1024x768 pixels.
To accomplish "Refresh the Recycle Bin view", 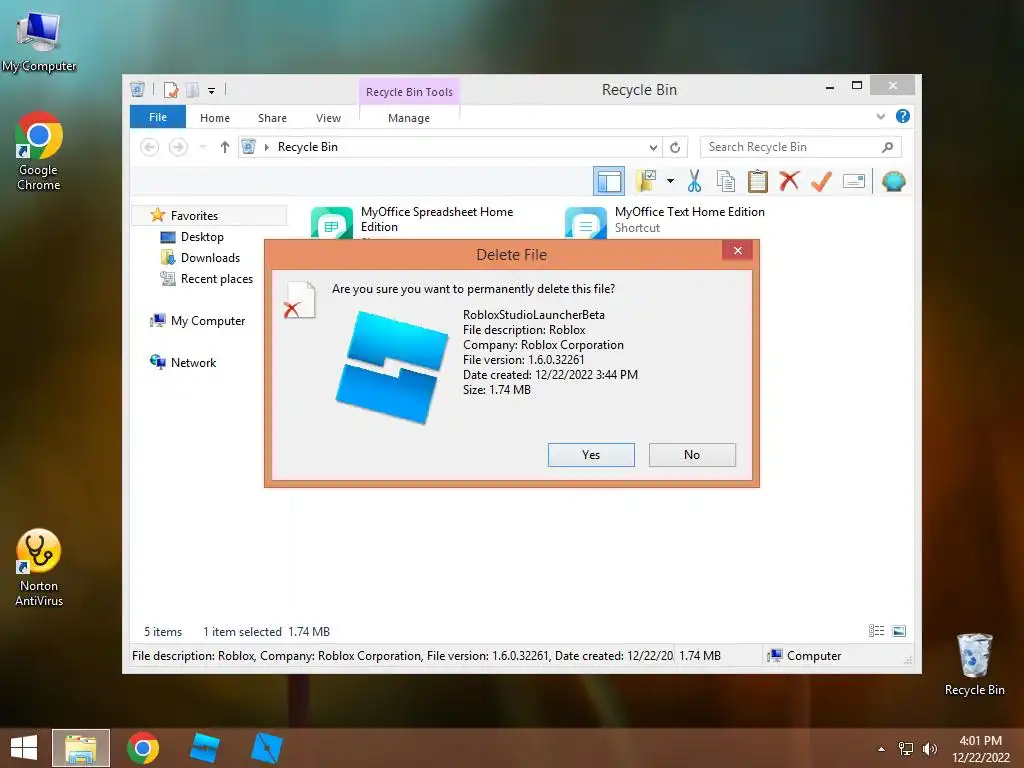I will tap(675, 148).
